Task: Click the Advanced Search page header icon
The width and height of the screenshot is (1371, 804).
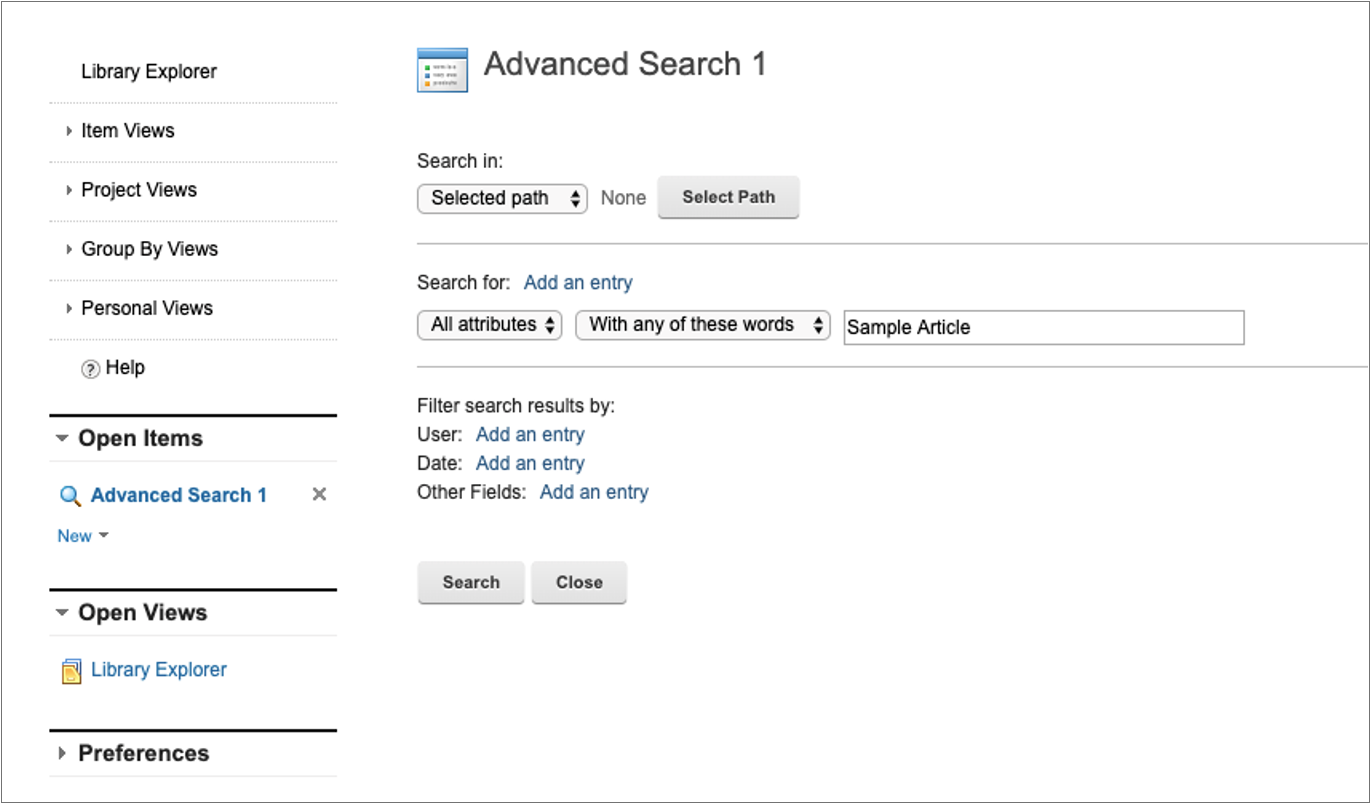Action: pos(442,69)
